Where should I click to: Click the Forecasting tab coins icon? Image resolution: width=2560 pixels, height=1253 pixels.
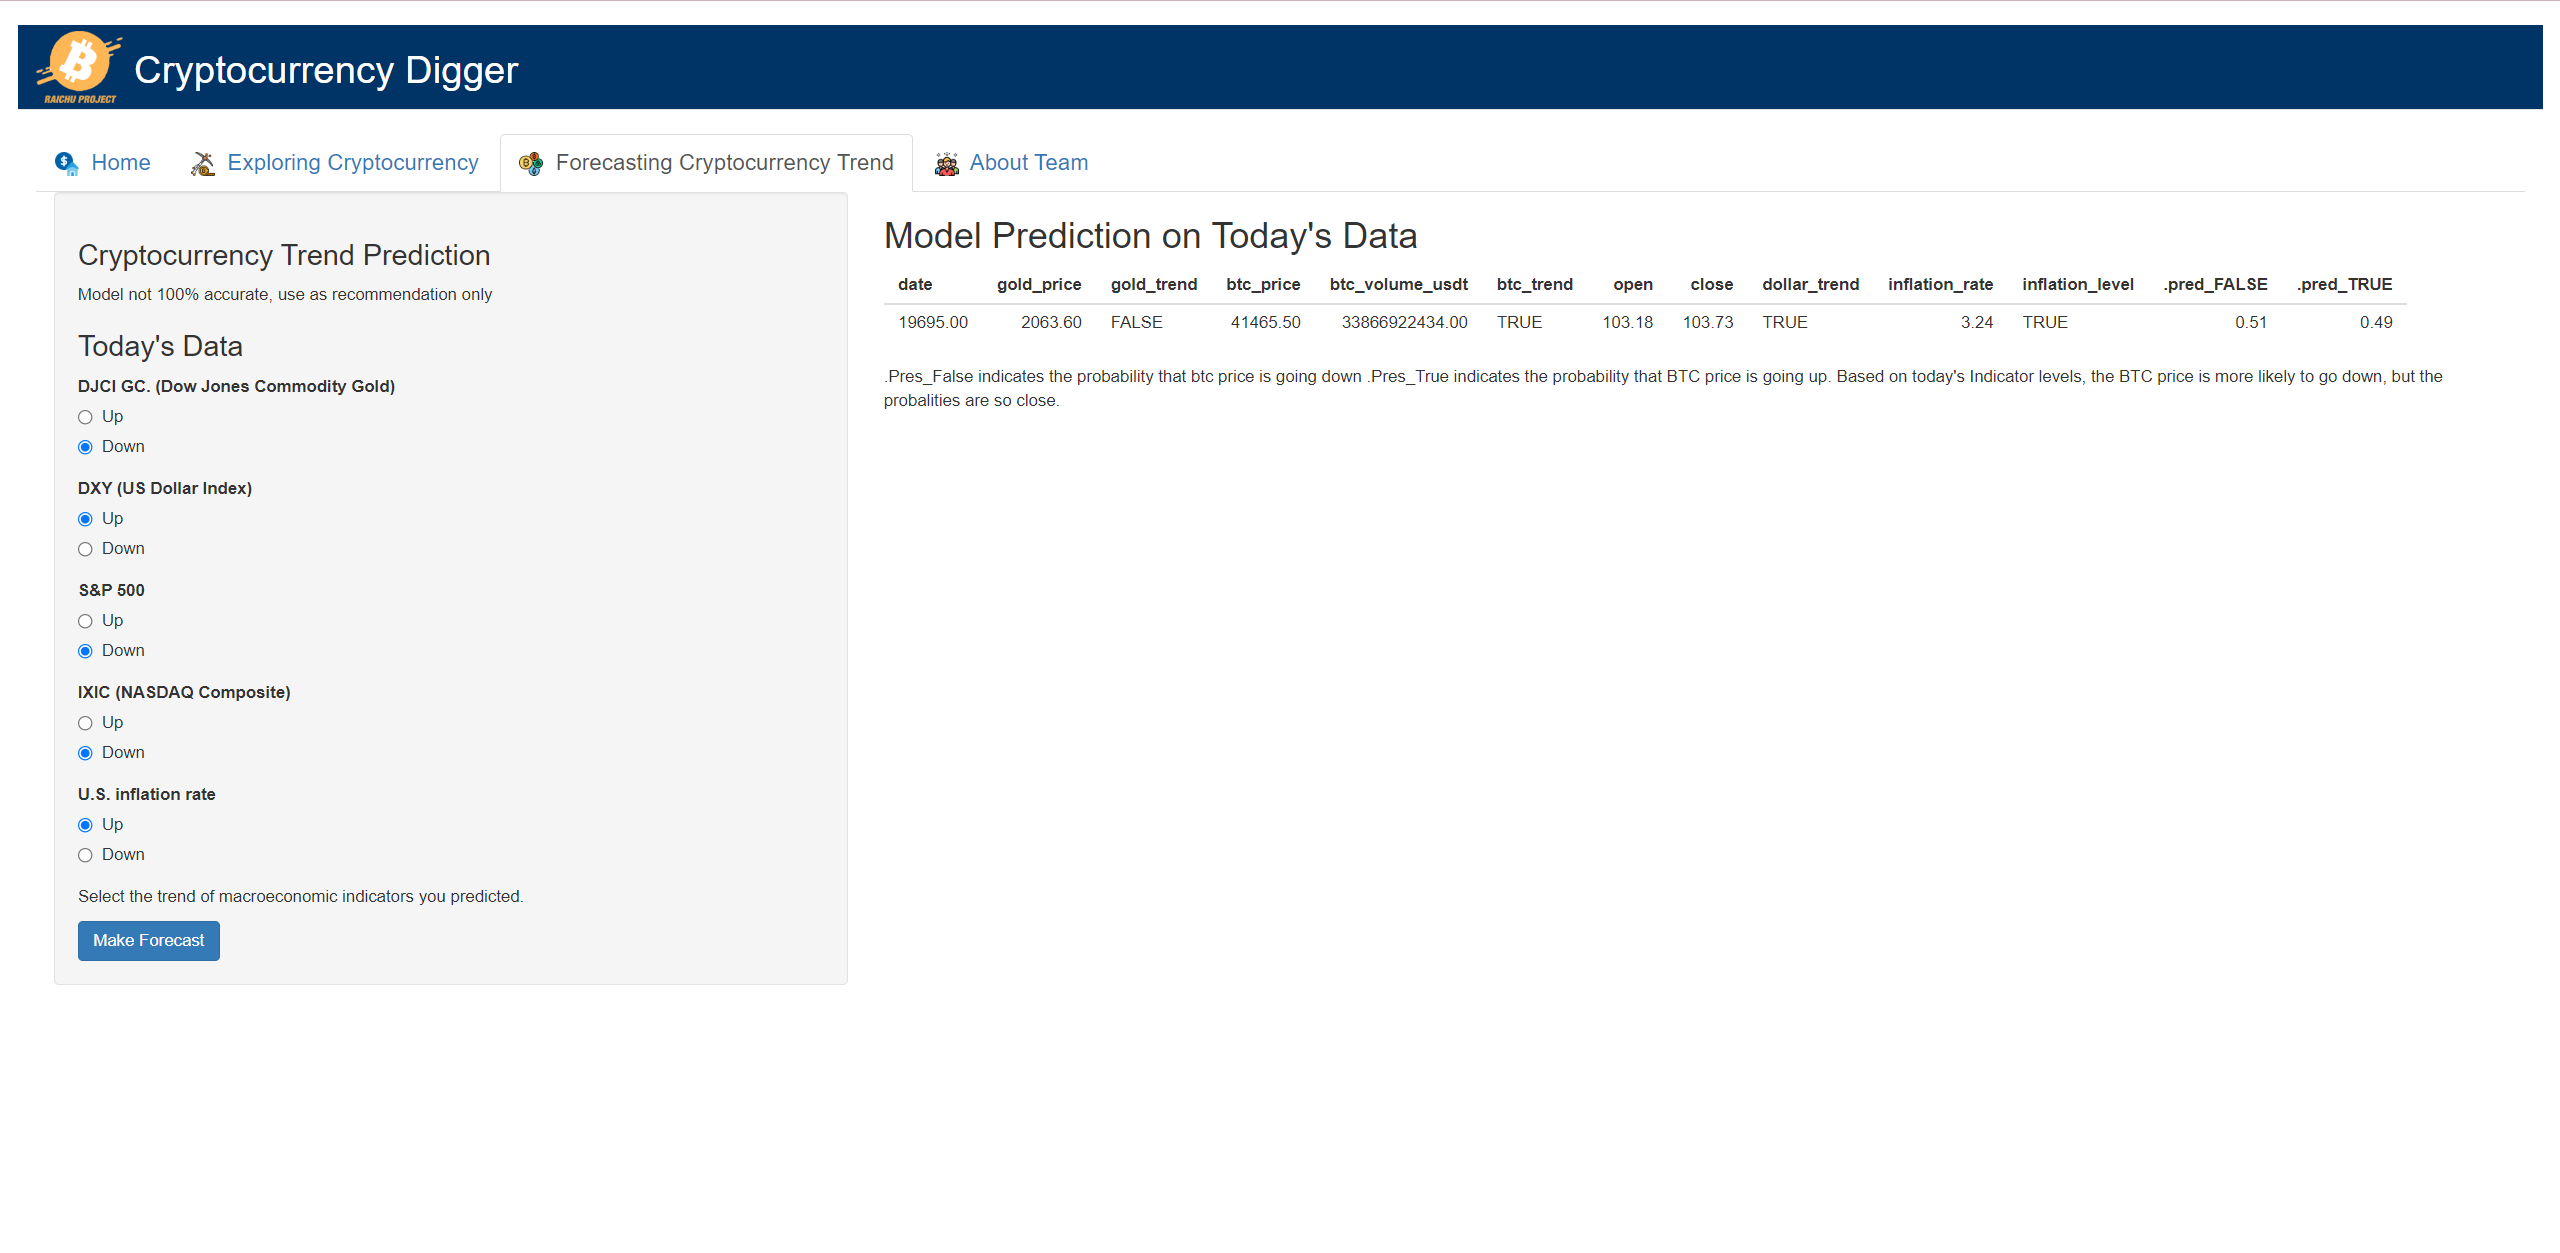coord(531,163)
